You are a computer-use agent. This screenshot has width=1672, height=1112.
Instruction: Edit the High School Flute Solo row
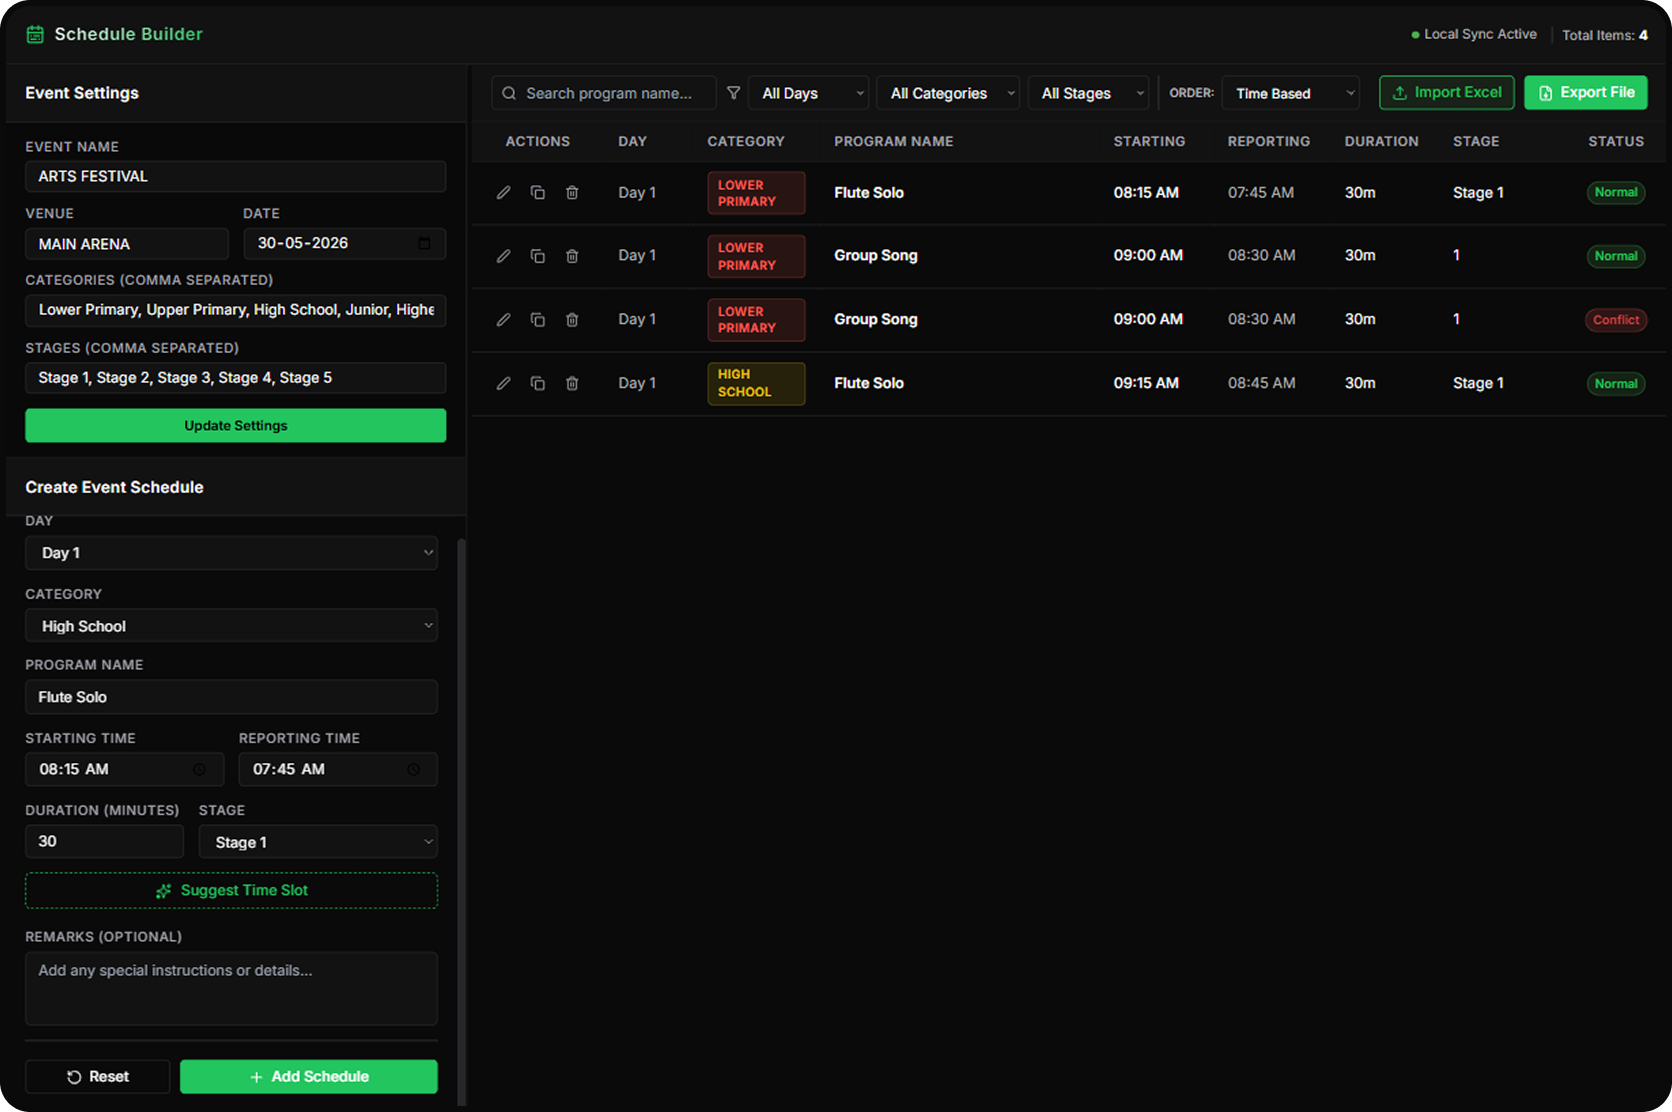(x=504, y=383)
